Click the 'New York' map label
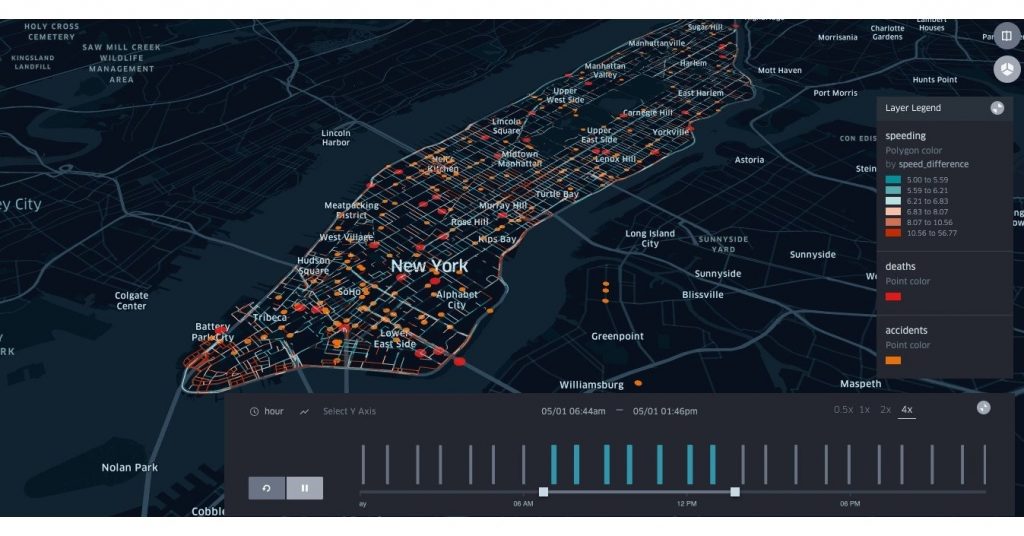The image size is (1024, 536). click(429, 266)
